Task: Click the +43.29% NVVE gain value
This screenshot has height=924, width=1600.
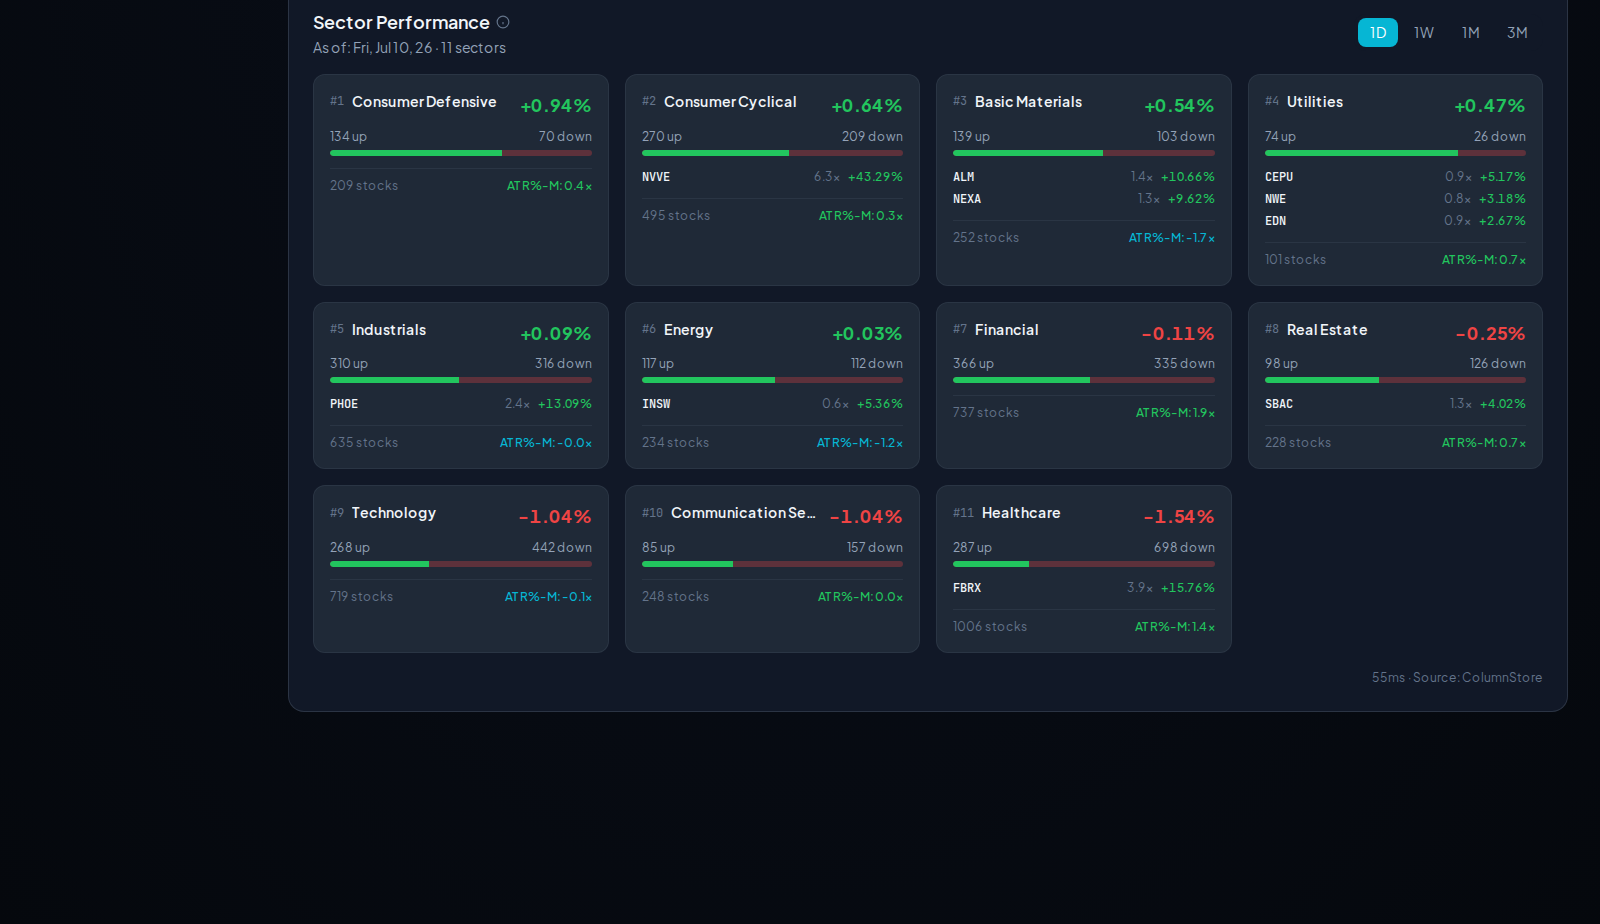Action: (x=875, y=177)
